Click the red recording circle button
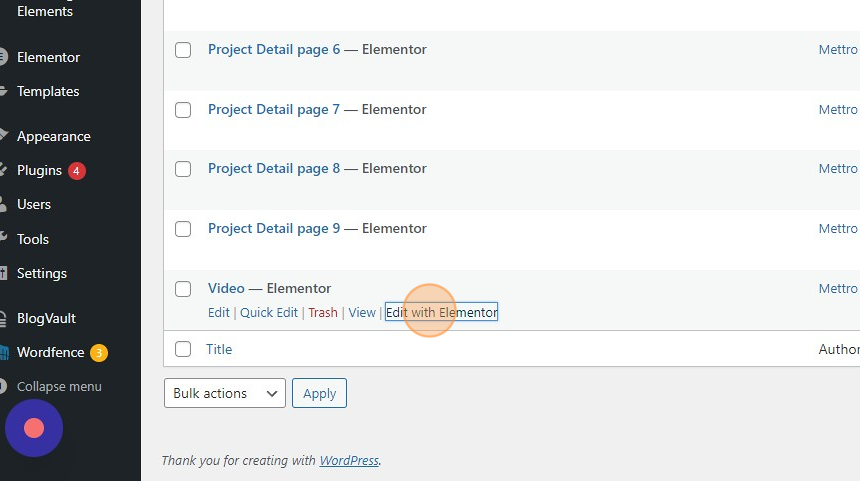This screenshot has width=860, height=481. (34, 428)
